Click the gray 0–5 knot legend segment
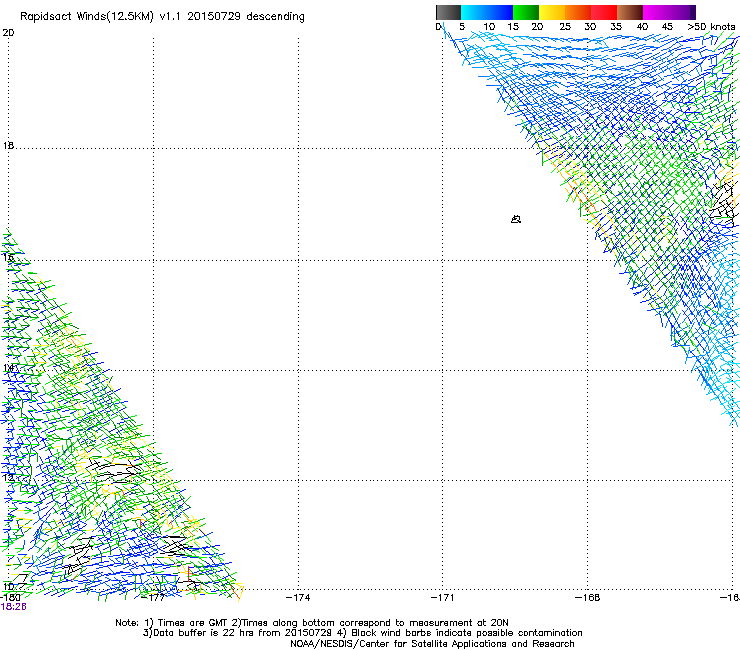This screenshot has width=740, height=650. (x=448, y=12)
